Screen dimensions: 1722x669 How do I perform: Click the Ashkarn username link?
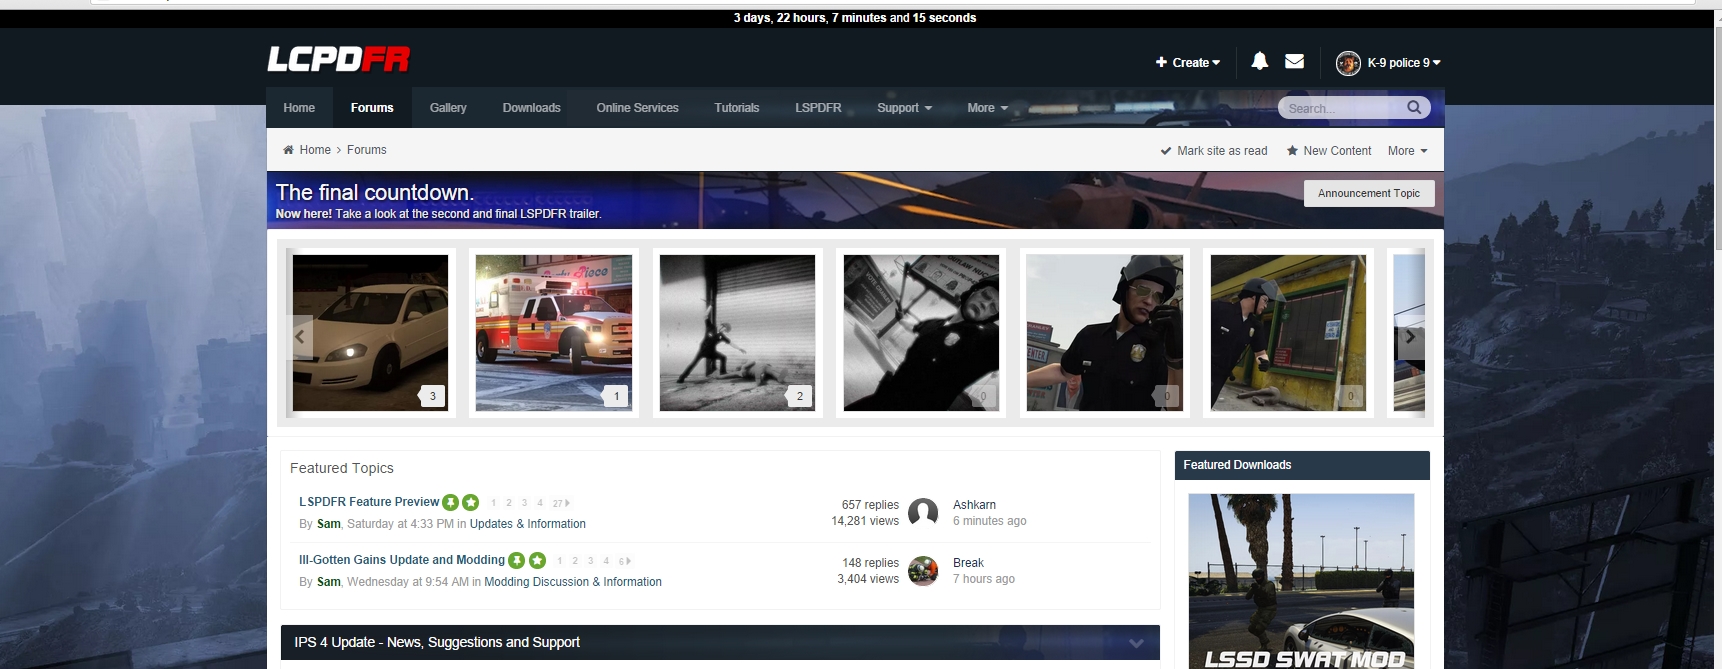pos(974,505)
